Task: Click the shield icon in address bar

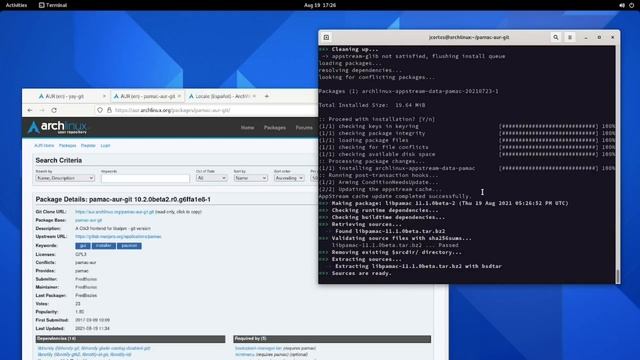Action: click(x=100, y=110)
